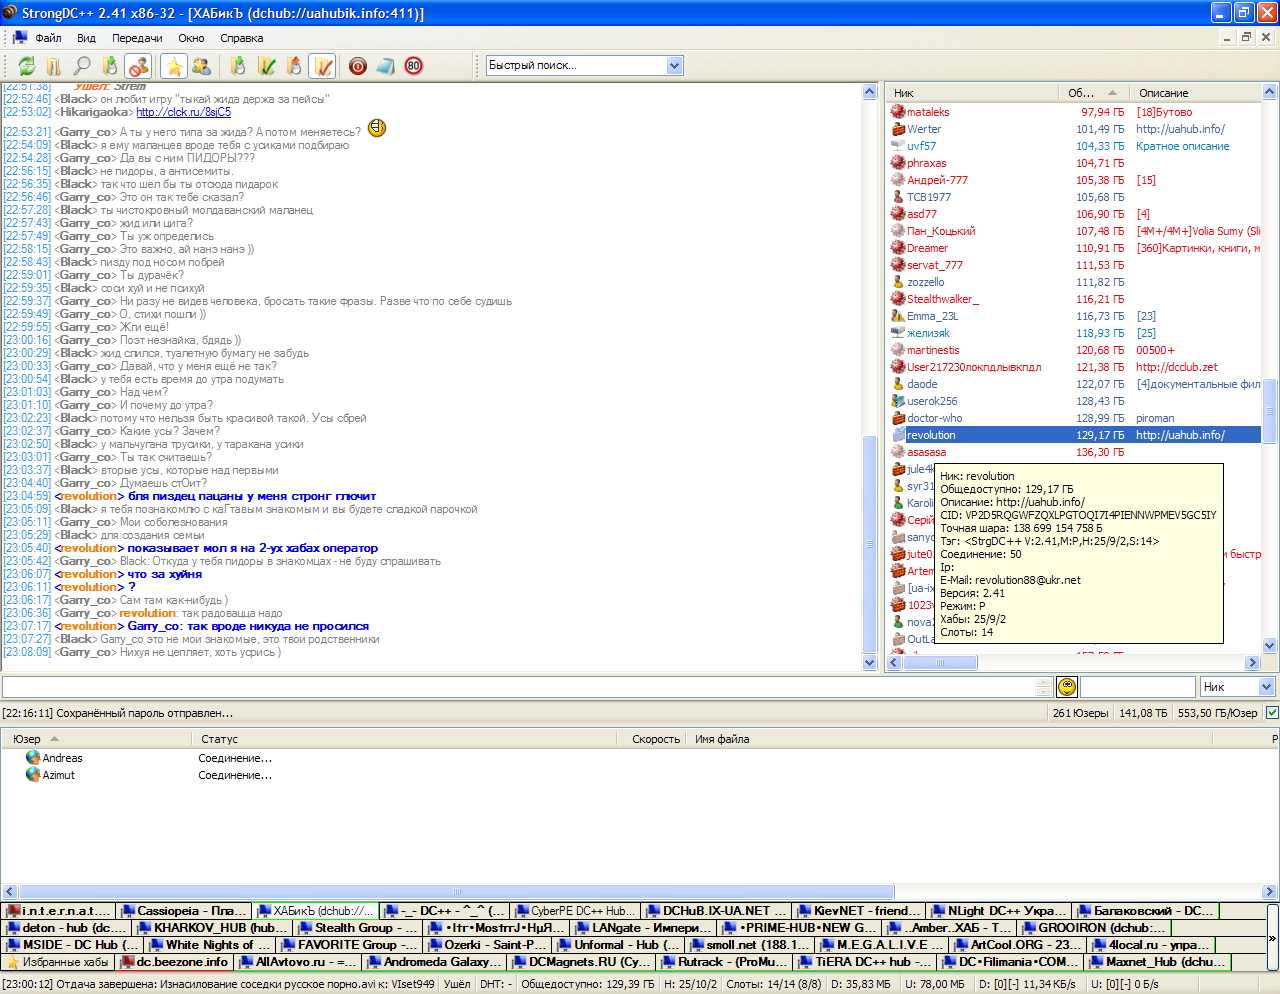Select the user row martinestis
The height and width of the screenshot is (994, 1280).
pyautogui.click(x=1075, y=350)
